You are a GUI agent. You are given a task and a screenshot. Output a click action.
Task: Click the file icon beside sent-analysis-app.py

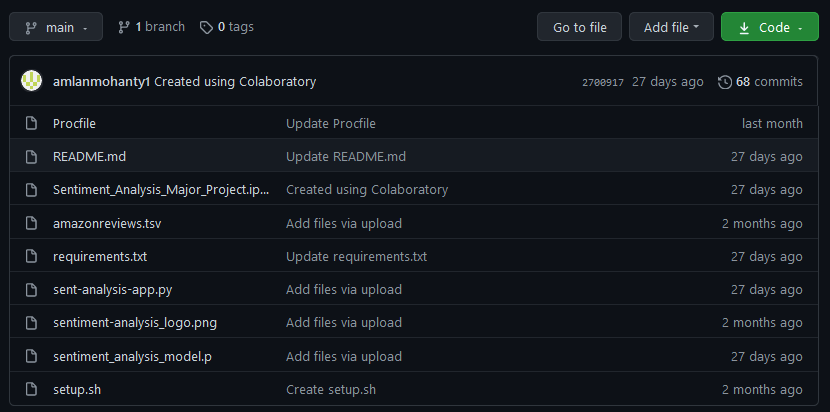pyautogui.click(x=31, y=290)
